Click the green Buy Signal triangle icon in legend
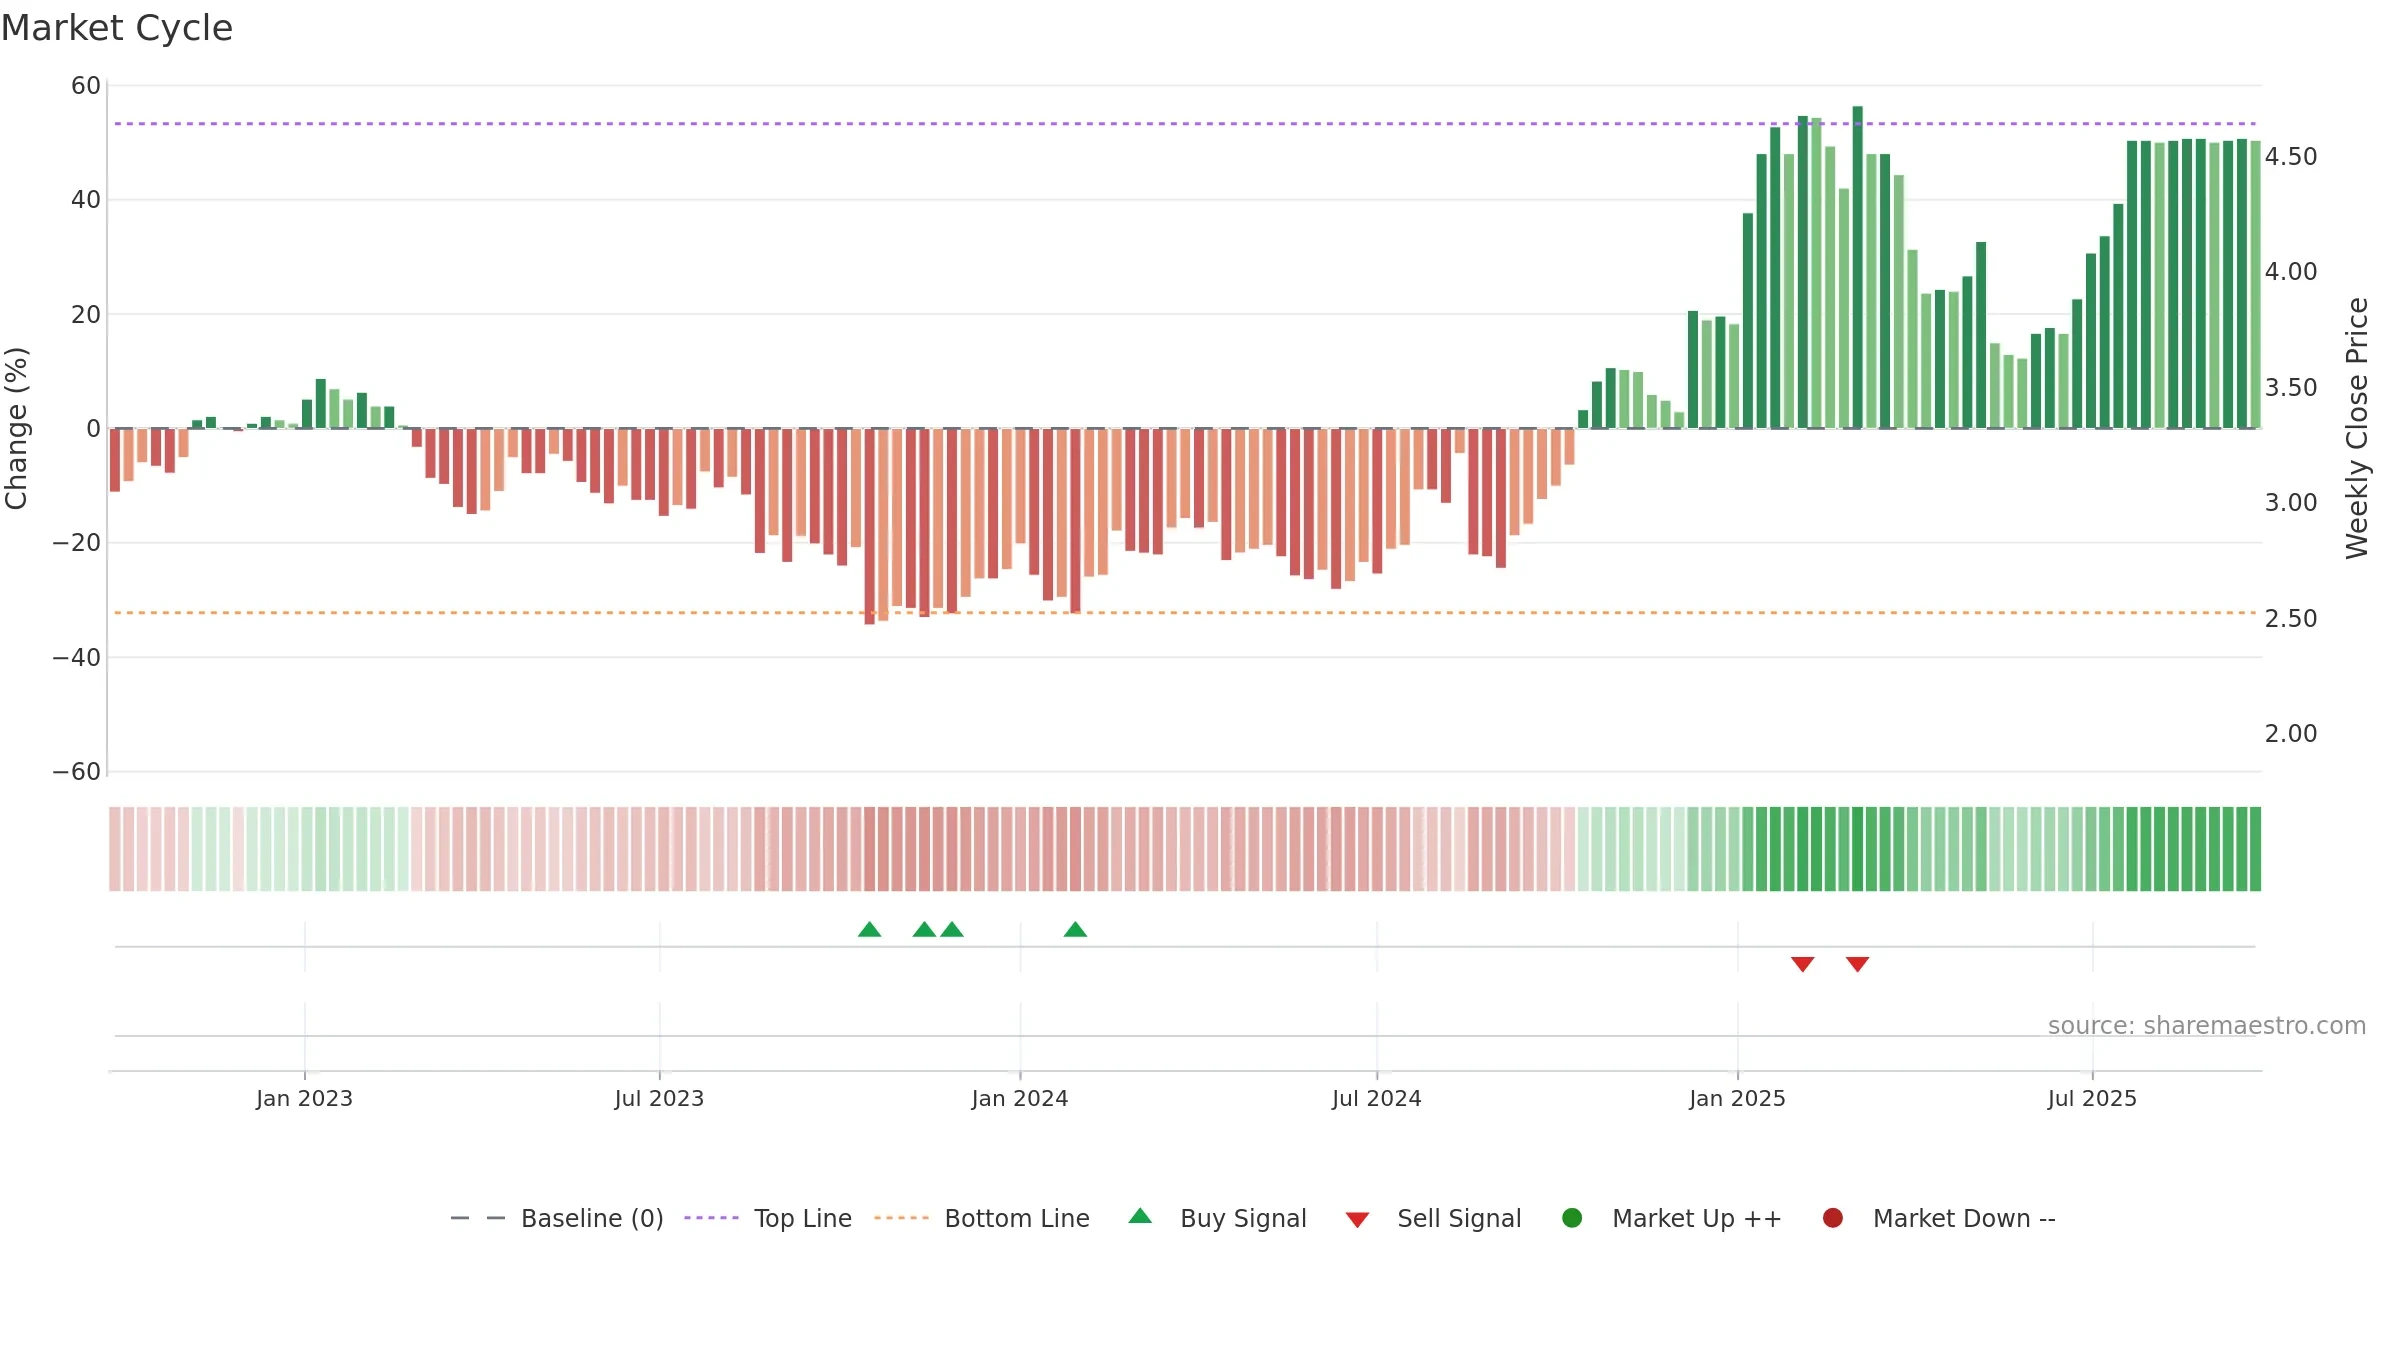 point(1140,1216)
